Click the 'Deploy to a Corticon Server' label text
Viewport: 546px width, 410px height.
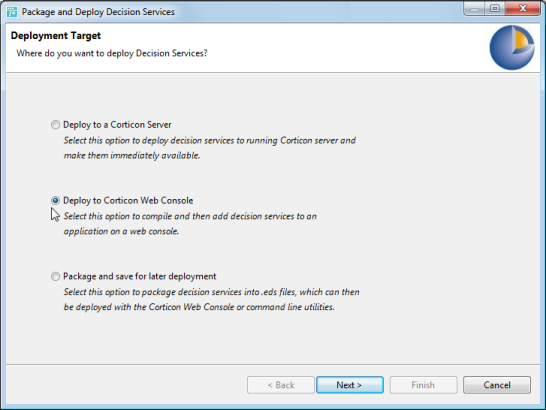[x=117, y=125]
